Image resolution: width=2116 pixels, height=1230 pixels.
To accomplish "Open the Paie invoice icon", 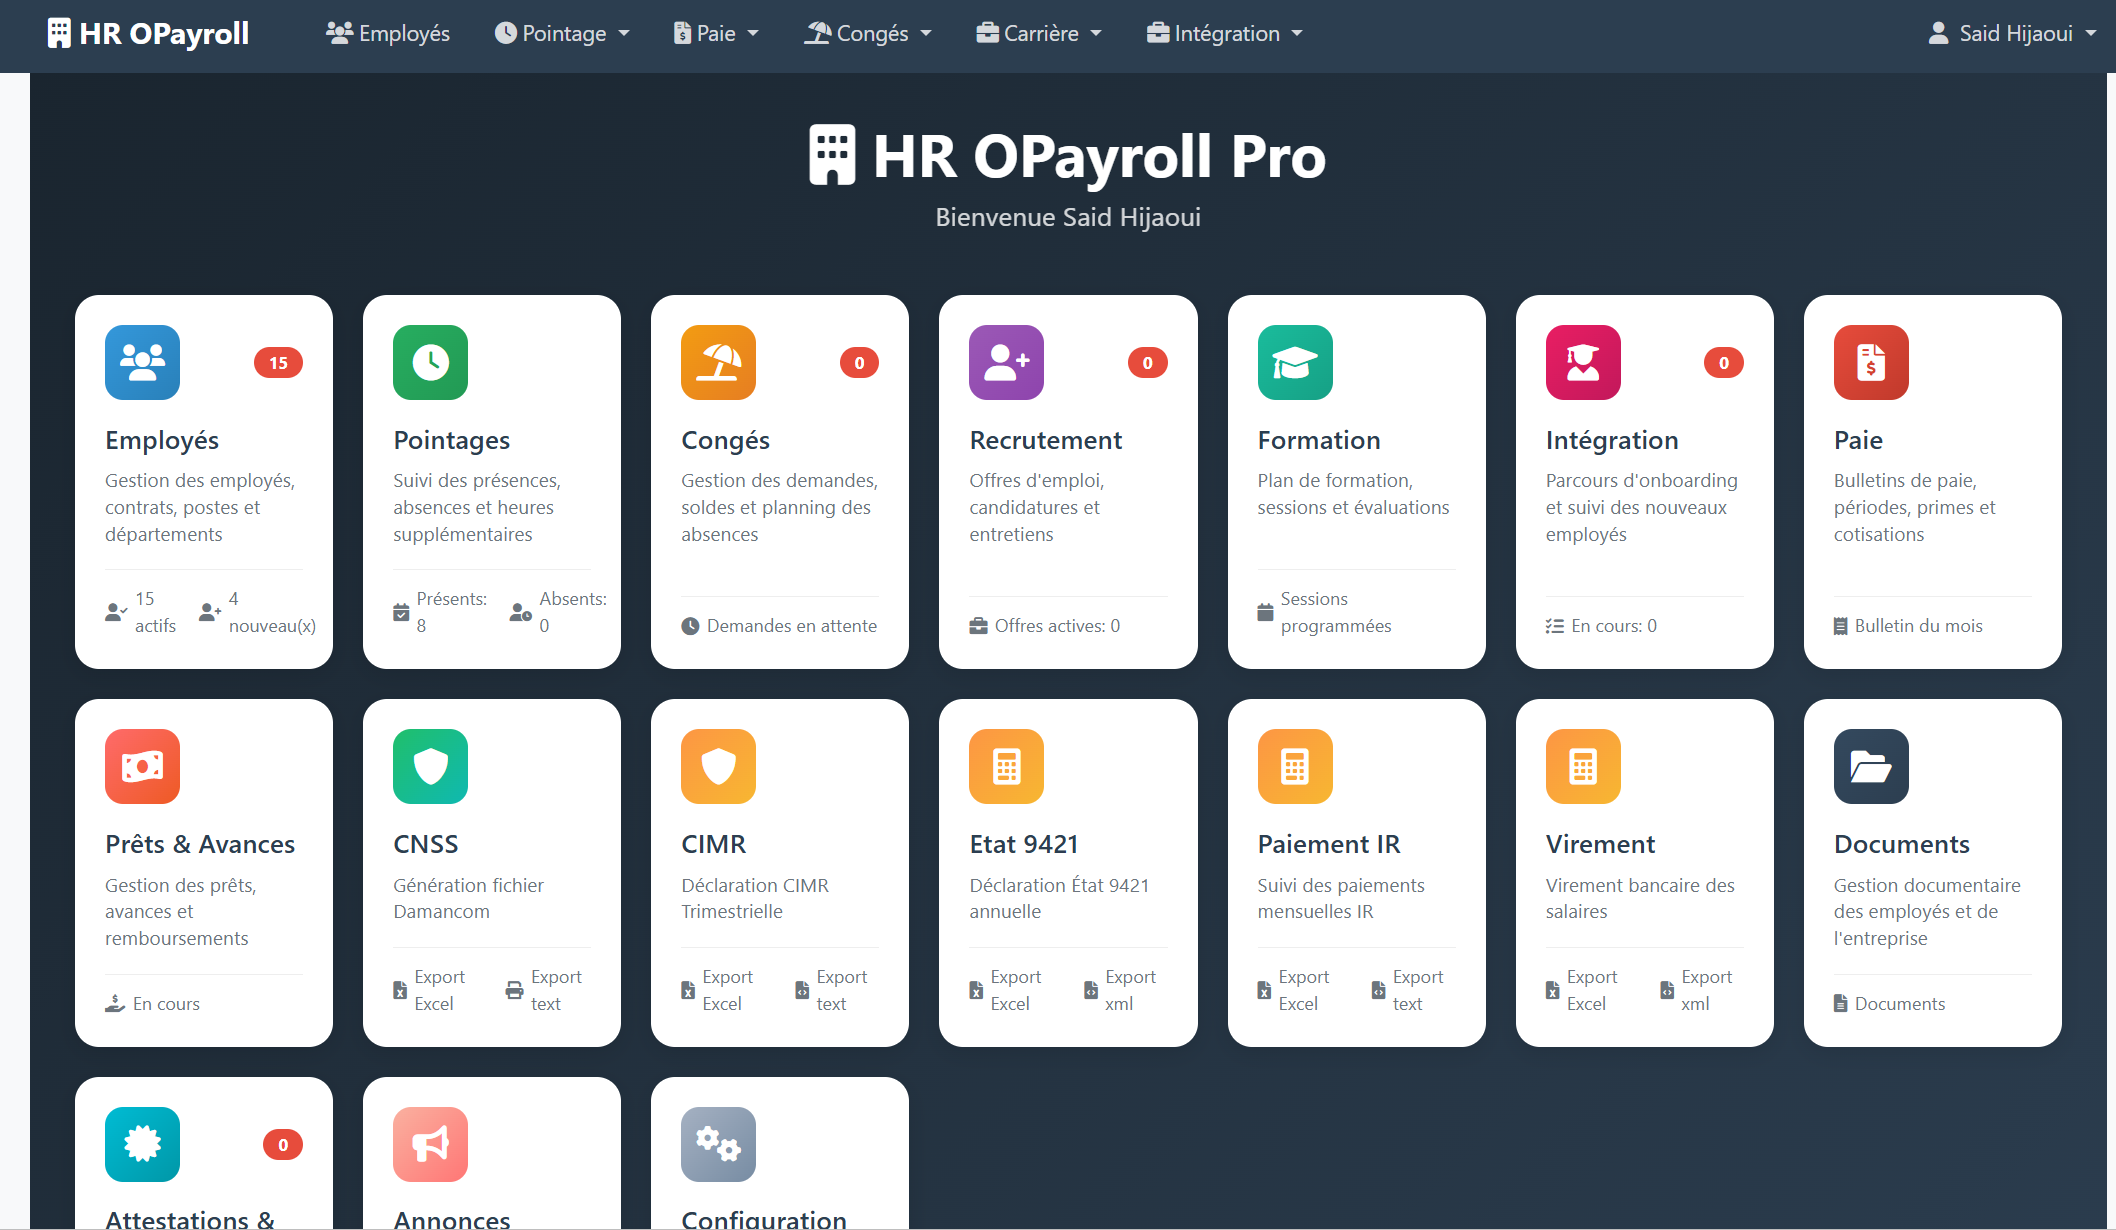I will 1871,362.
